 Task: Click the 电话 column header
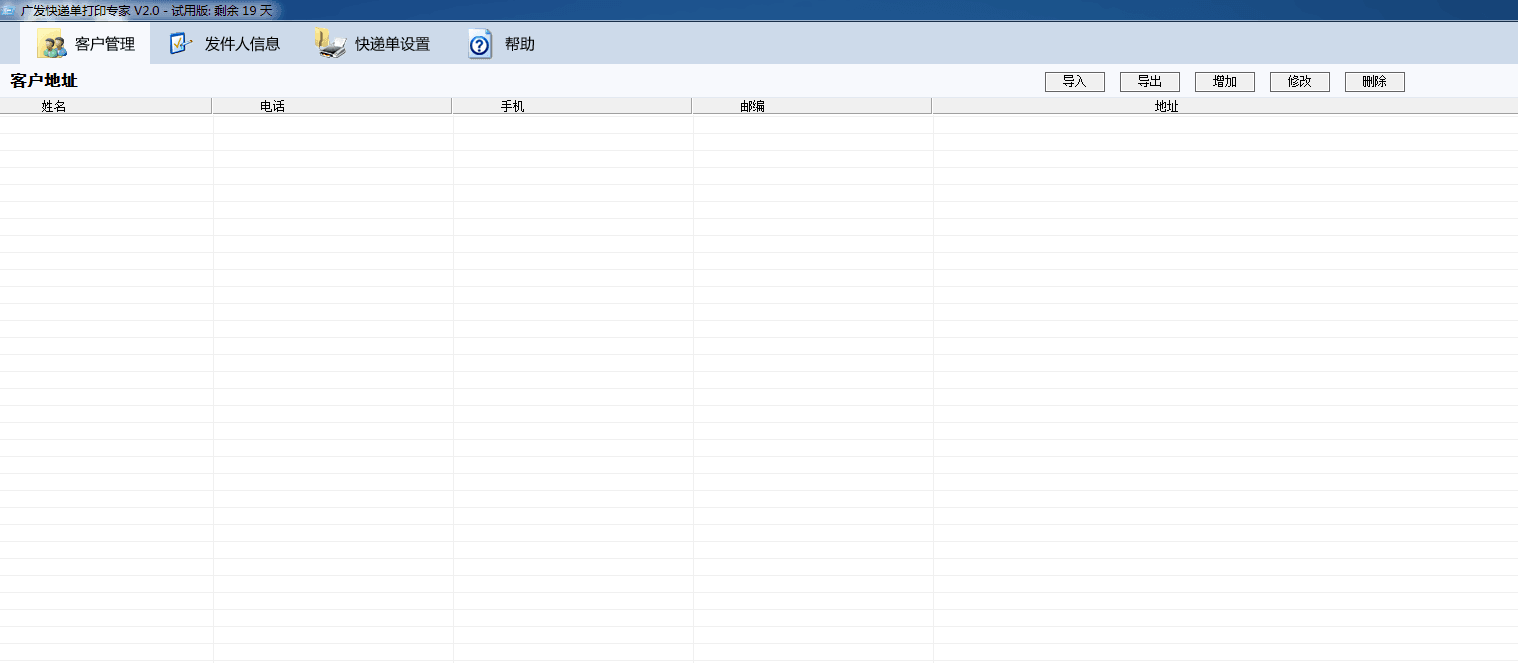click(272, 106)
